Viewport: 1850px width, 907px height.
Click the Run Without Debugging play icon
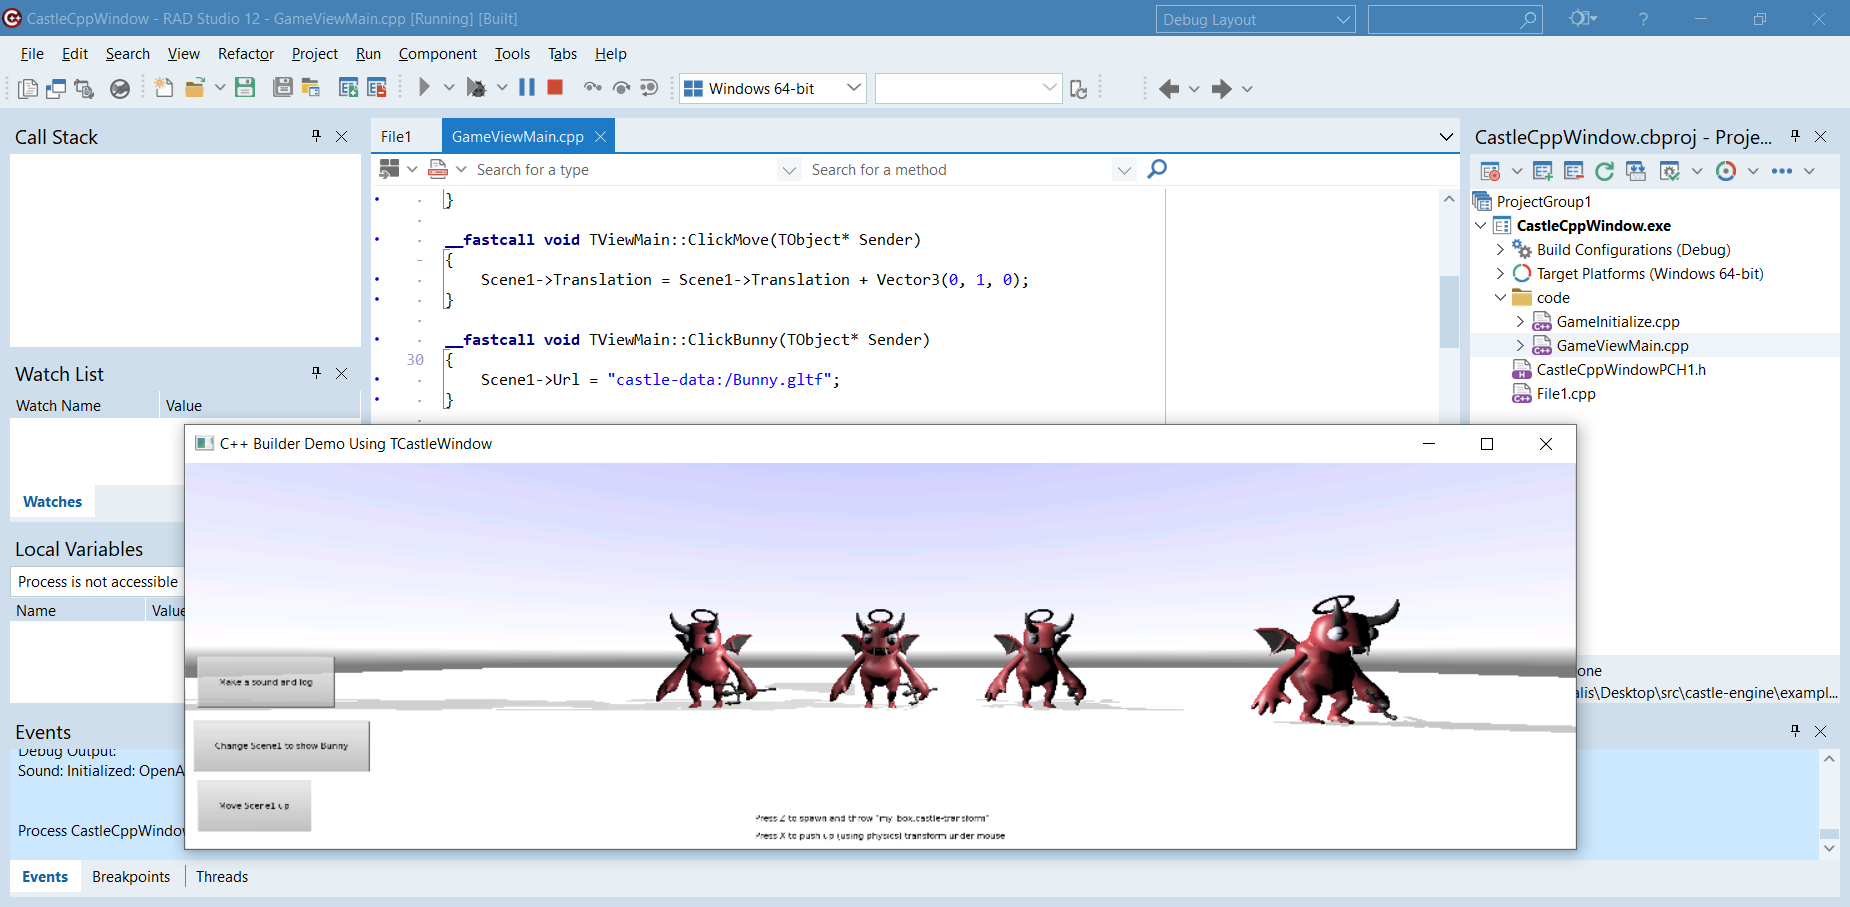coord(424,88)
